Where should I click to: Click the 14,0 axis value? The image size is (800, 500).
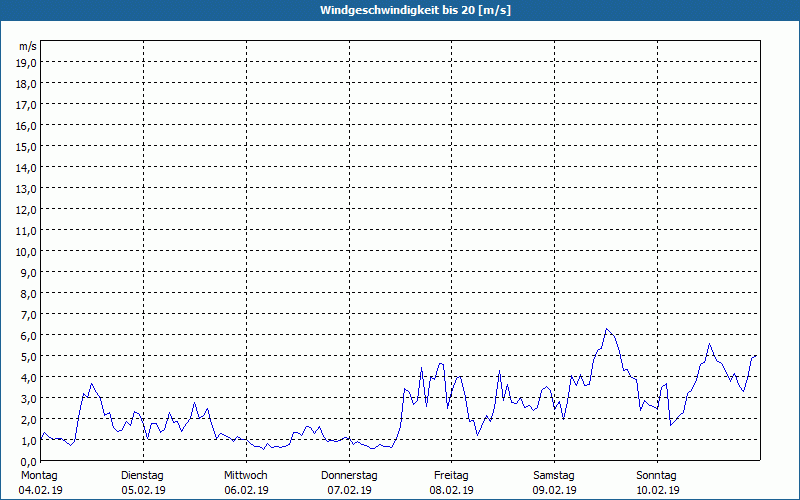(x=27, y=168)
